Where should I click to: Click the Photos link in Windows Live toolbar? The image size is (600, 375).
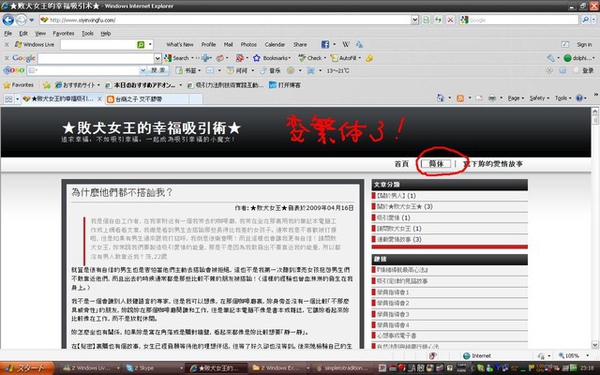point(248,45)
